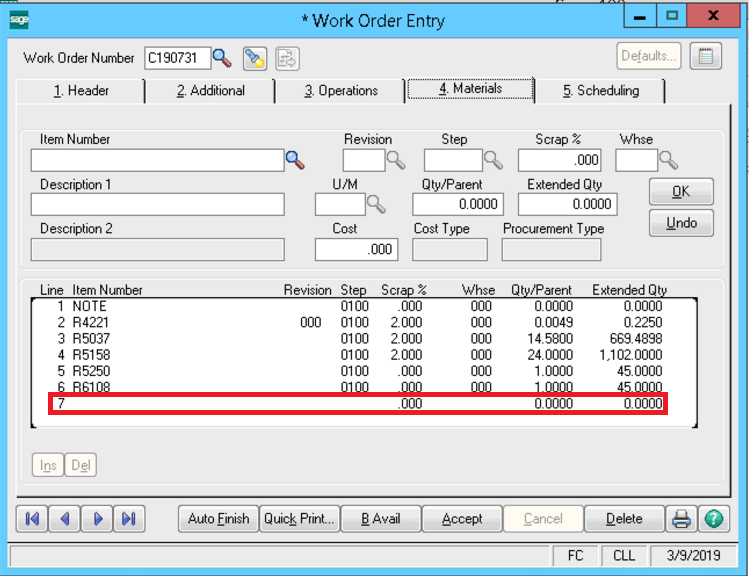Click the Work Order Number field C190731

click(177, 58)
